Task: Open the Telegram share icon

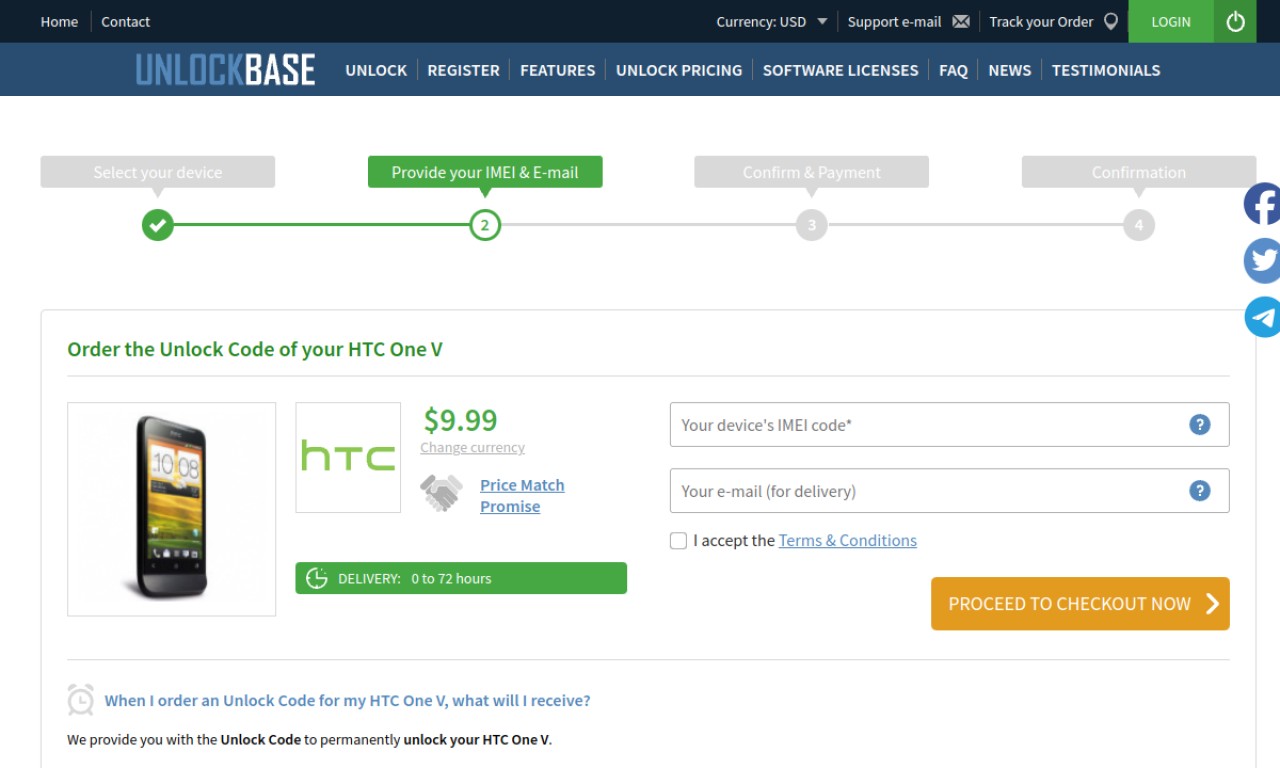Action: pyautogui.click(x=1262, y=317)
